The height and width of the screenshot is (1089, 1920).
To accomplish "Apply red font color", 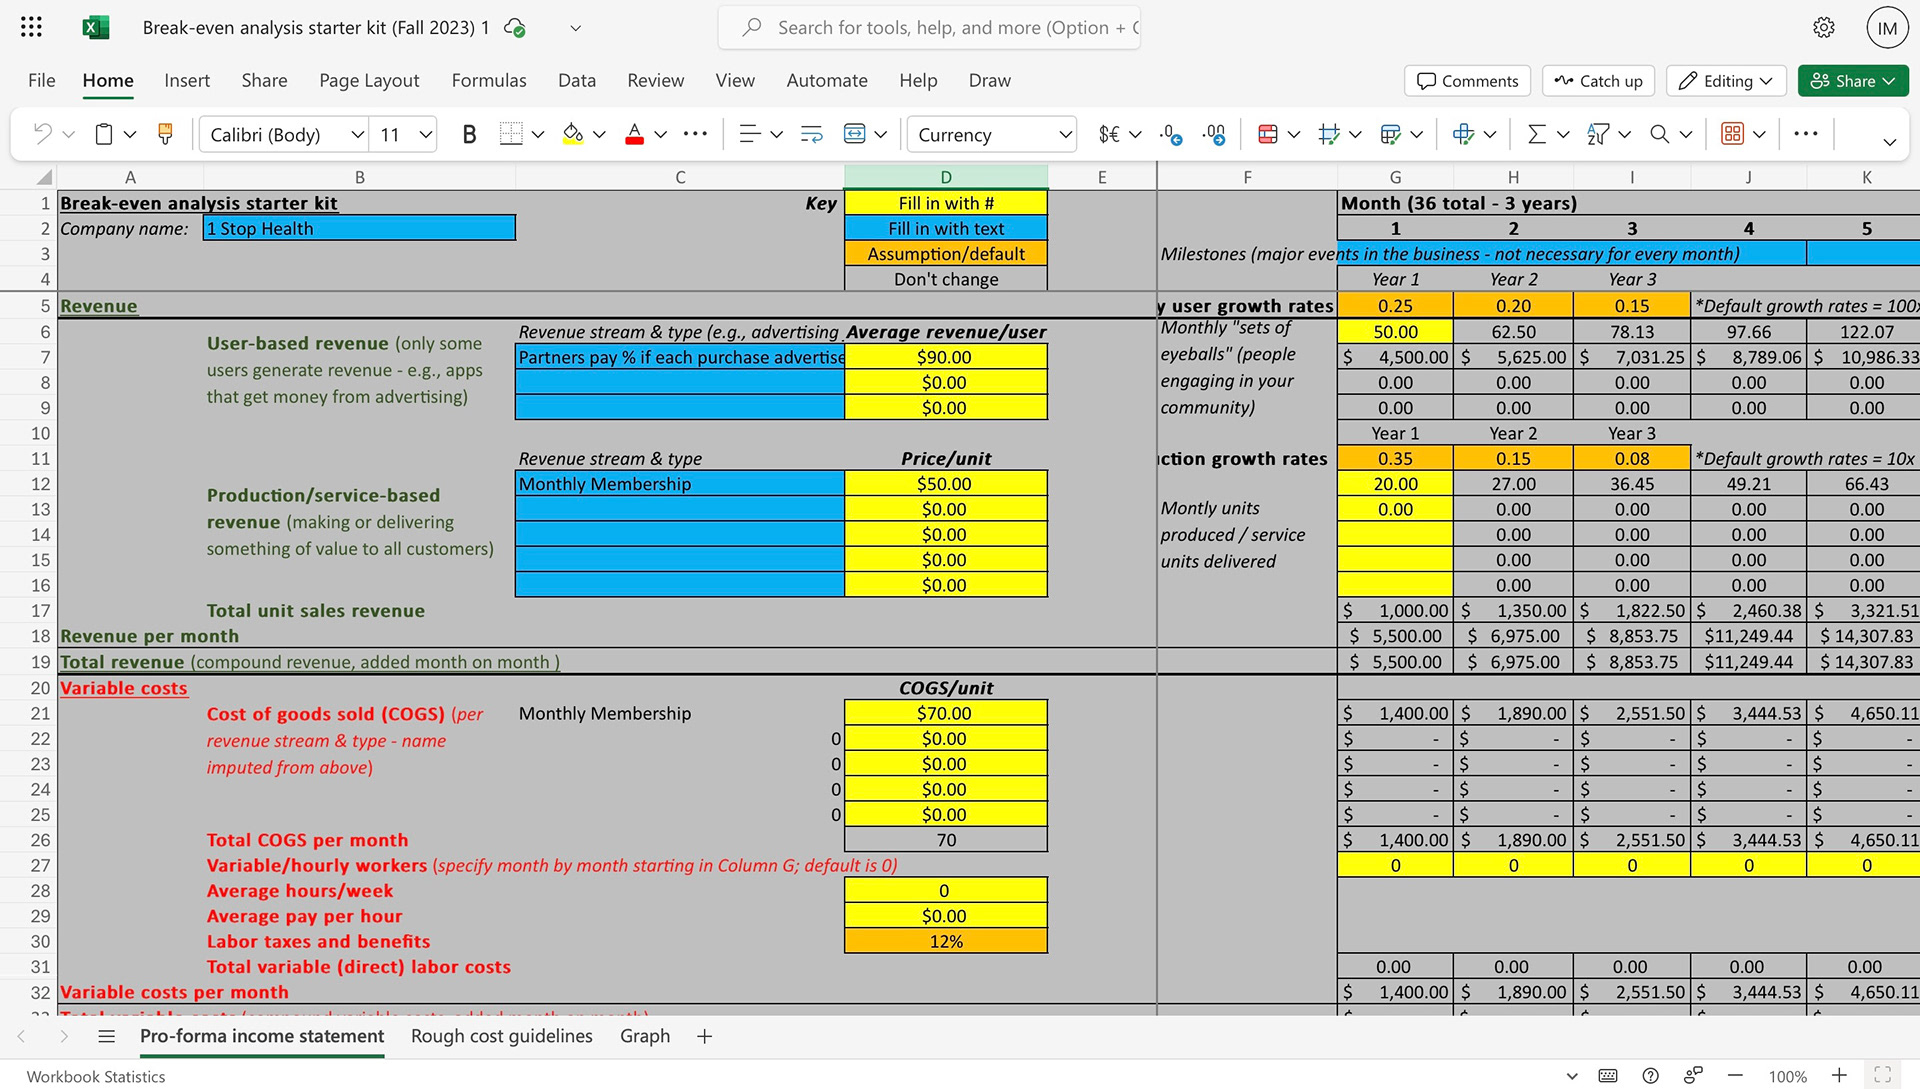I will (x=634, y=134).
